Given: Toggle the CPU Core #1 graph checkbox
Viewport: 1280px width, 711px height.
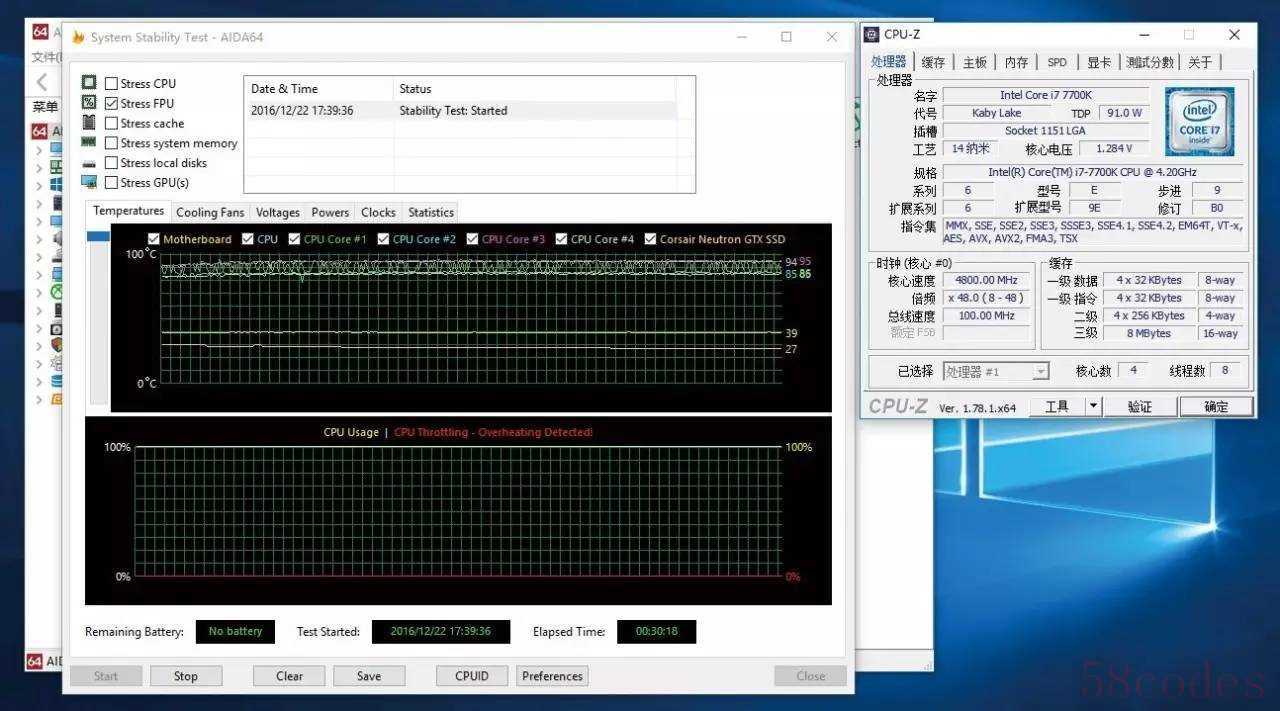Looking at the screenshot, I should point(295,239).
